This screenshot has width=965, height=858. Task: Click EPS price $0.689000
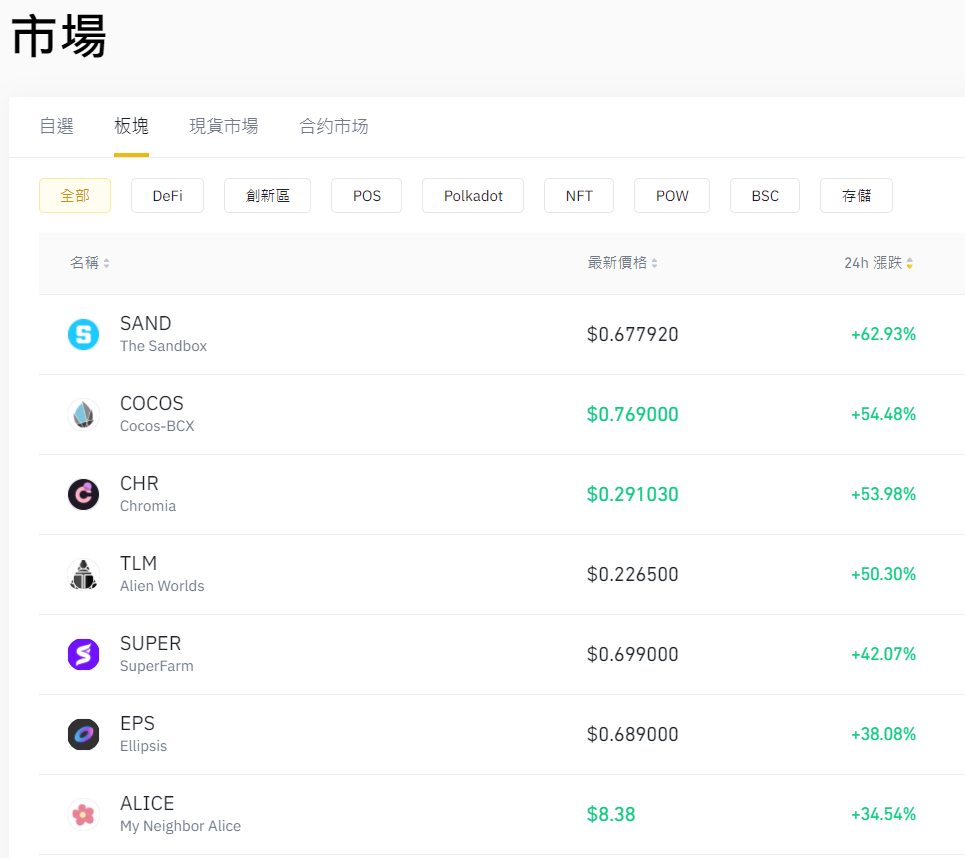point(632,734)
